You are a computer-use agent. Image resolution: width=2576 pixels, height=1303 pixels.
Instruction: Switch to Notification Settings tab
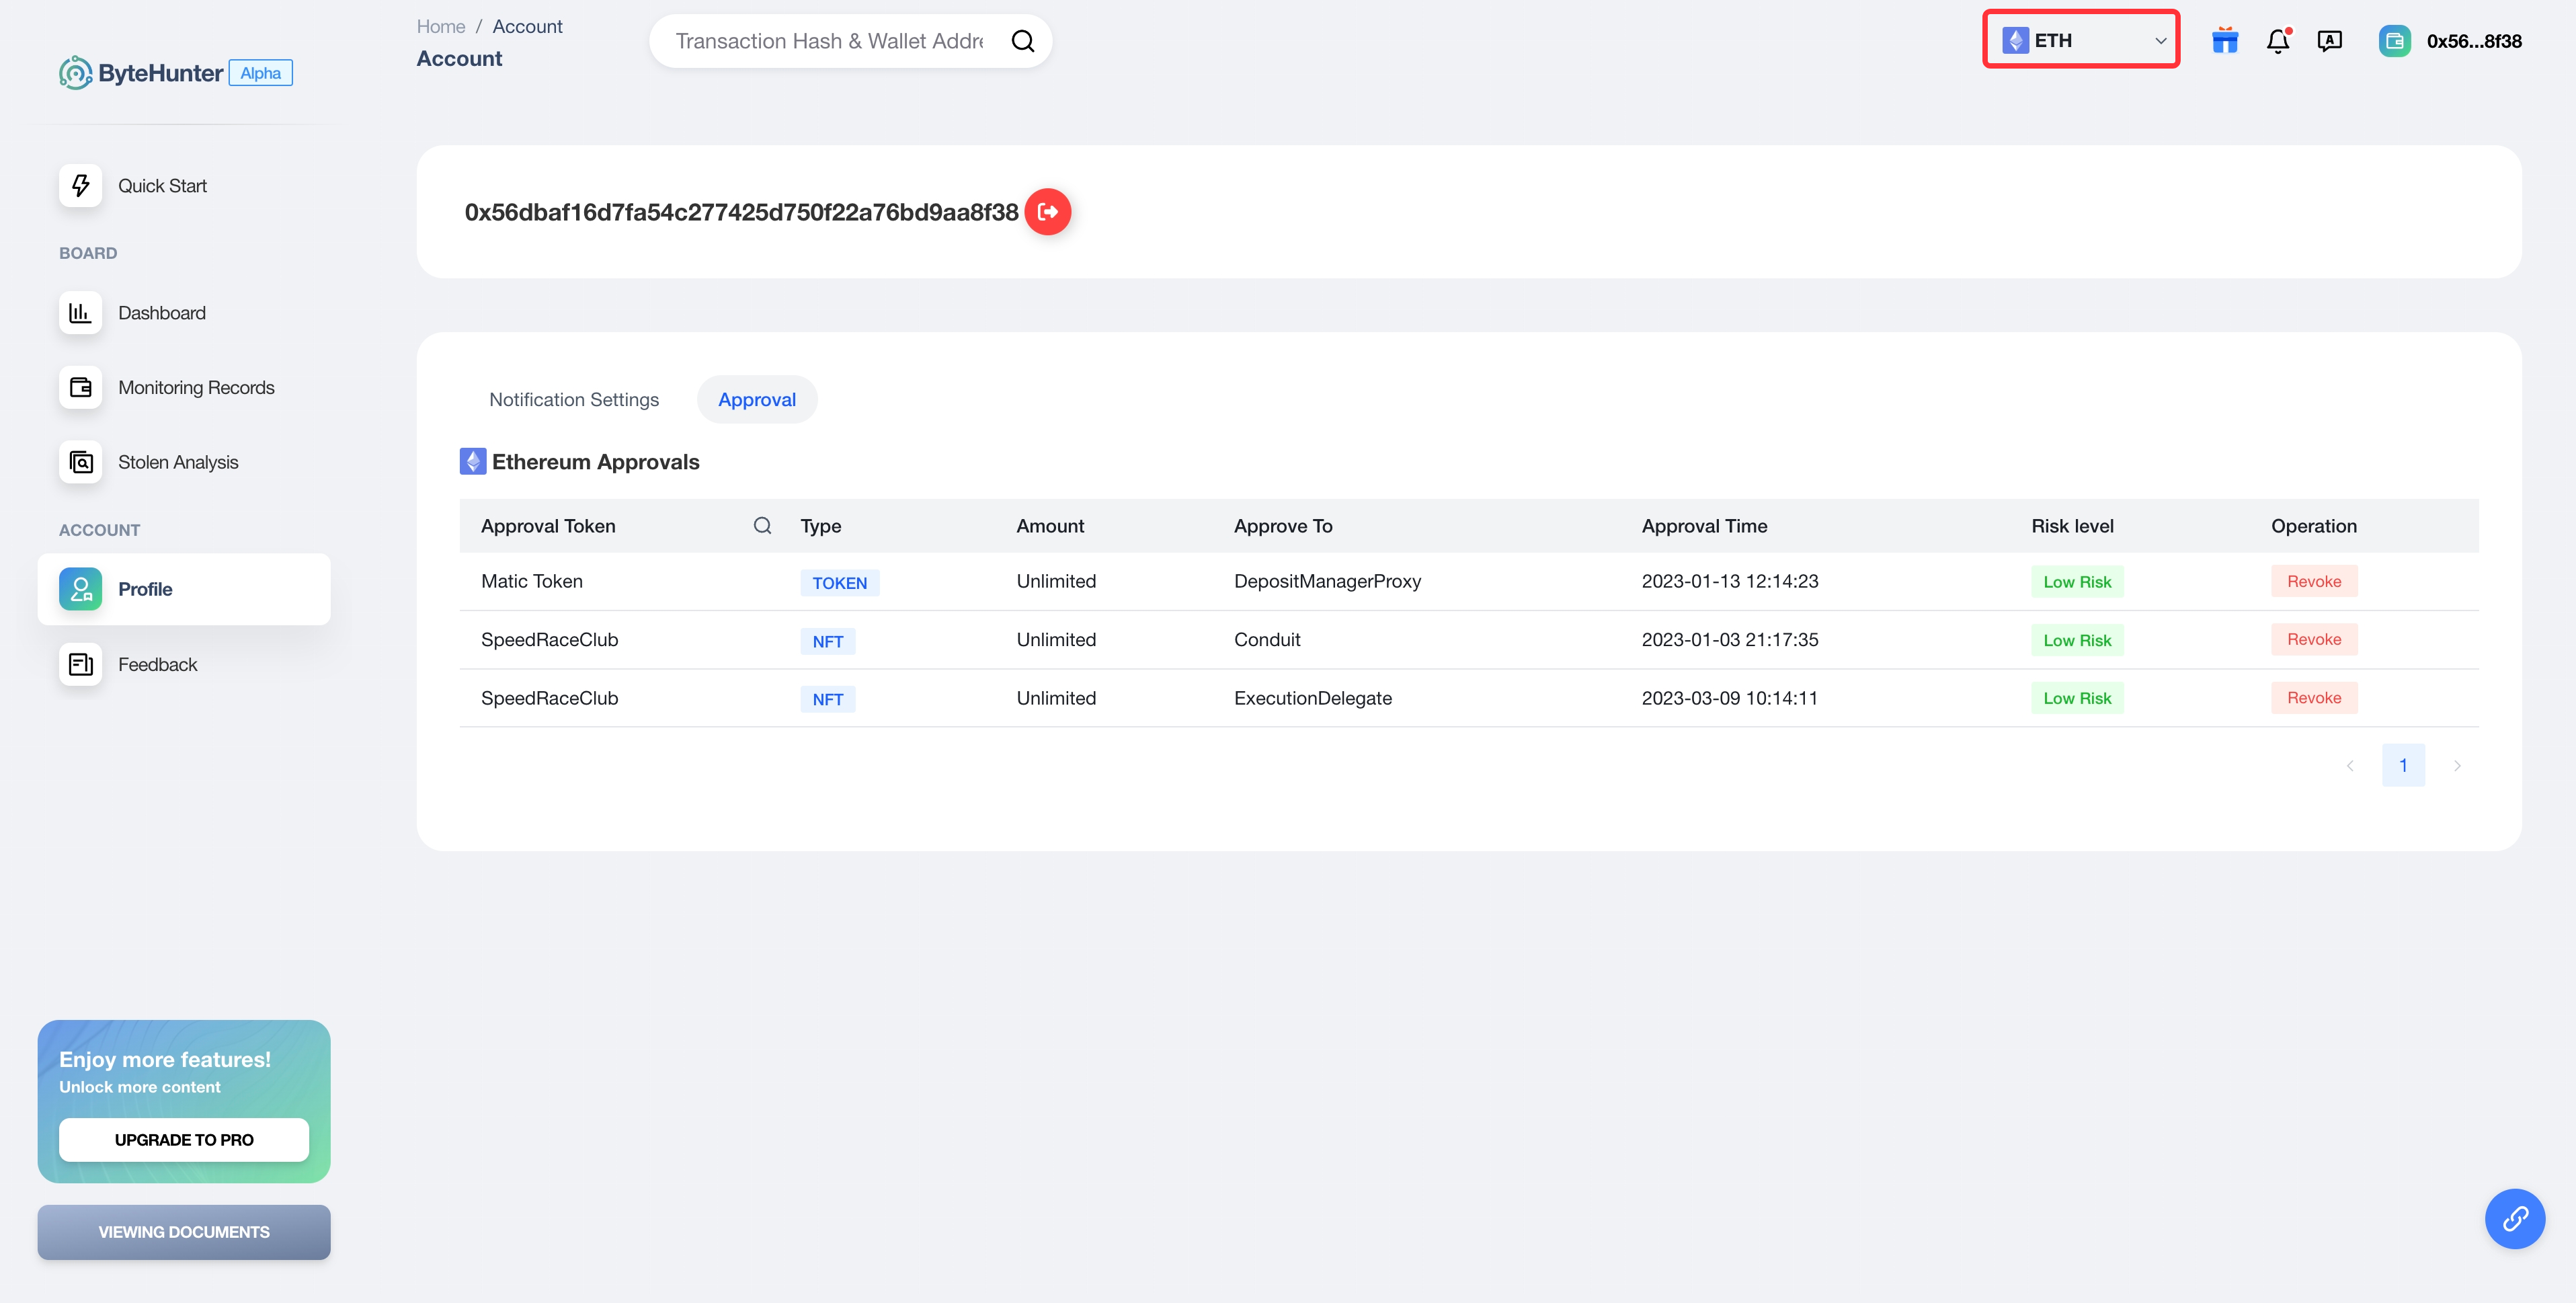click(x=574, y=400)
